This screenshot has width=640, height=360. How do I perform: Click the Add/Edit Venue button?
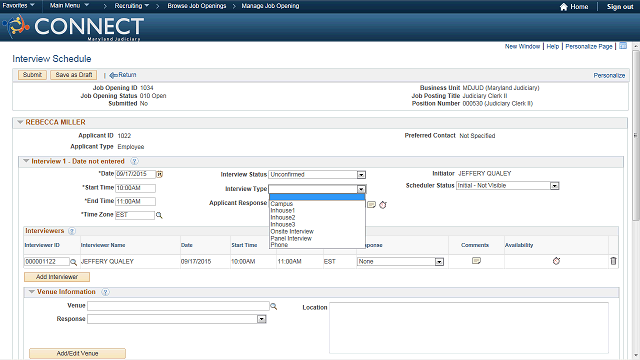77,353
